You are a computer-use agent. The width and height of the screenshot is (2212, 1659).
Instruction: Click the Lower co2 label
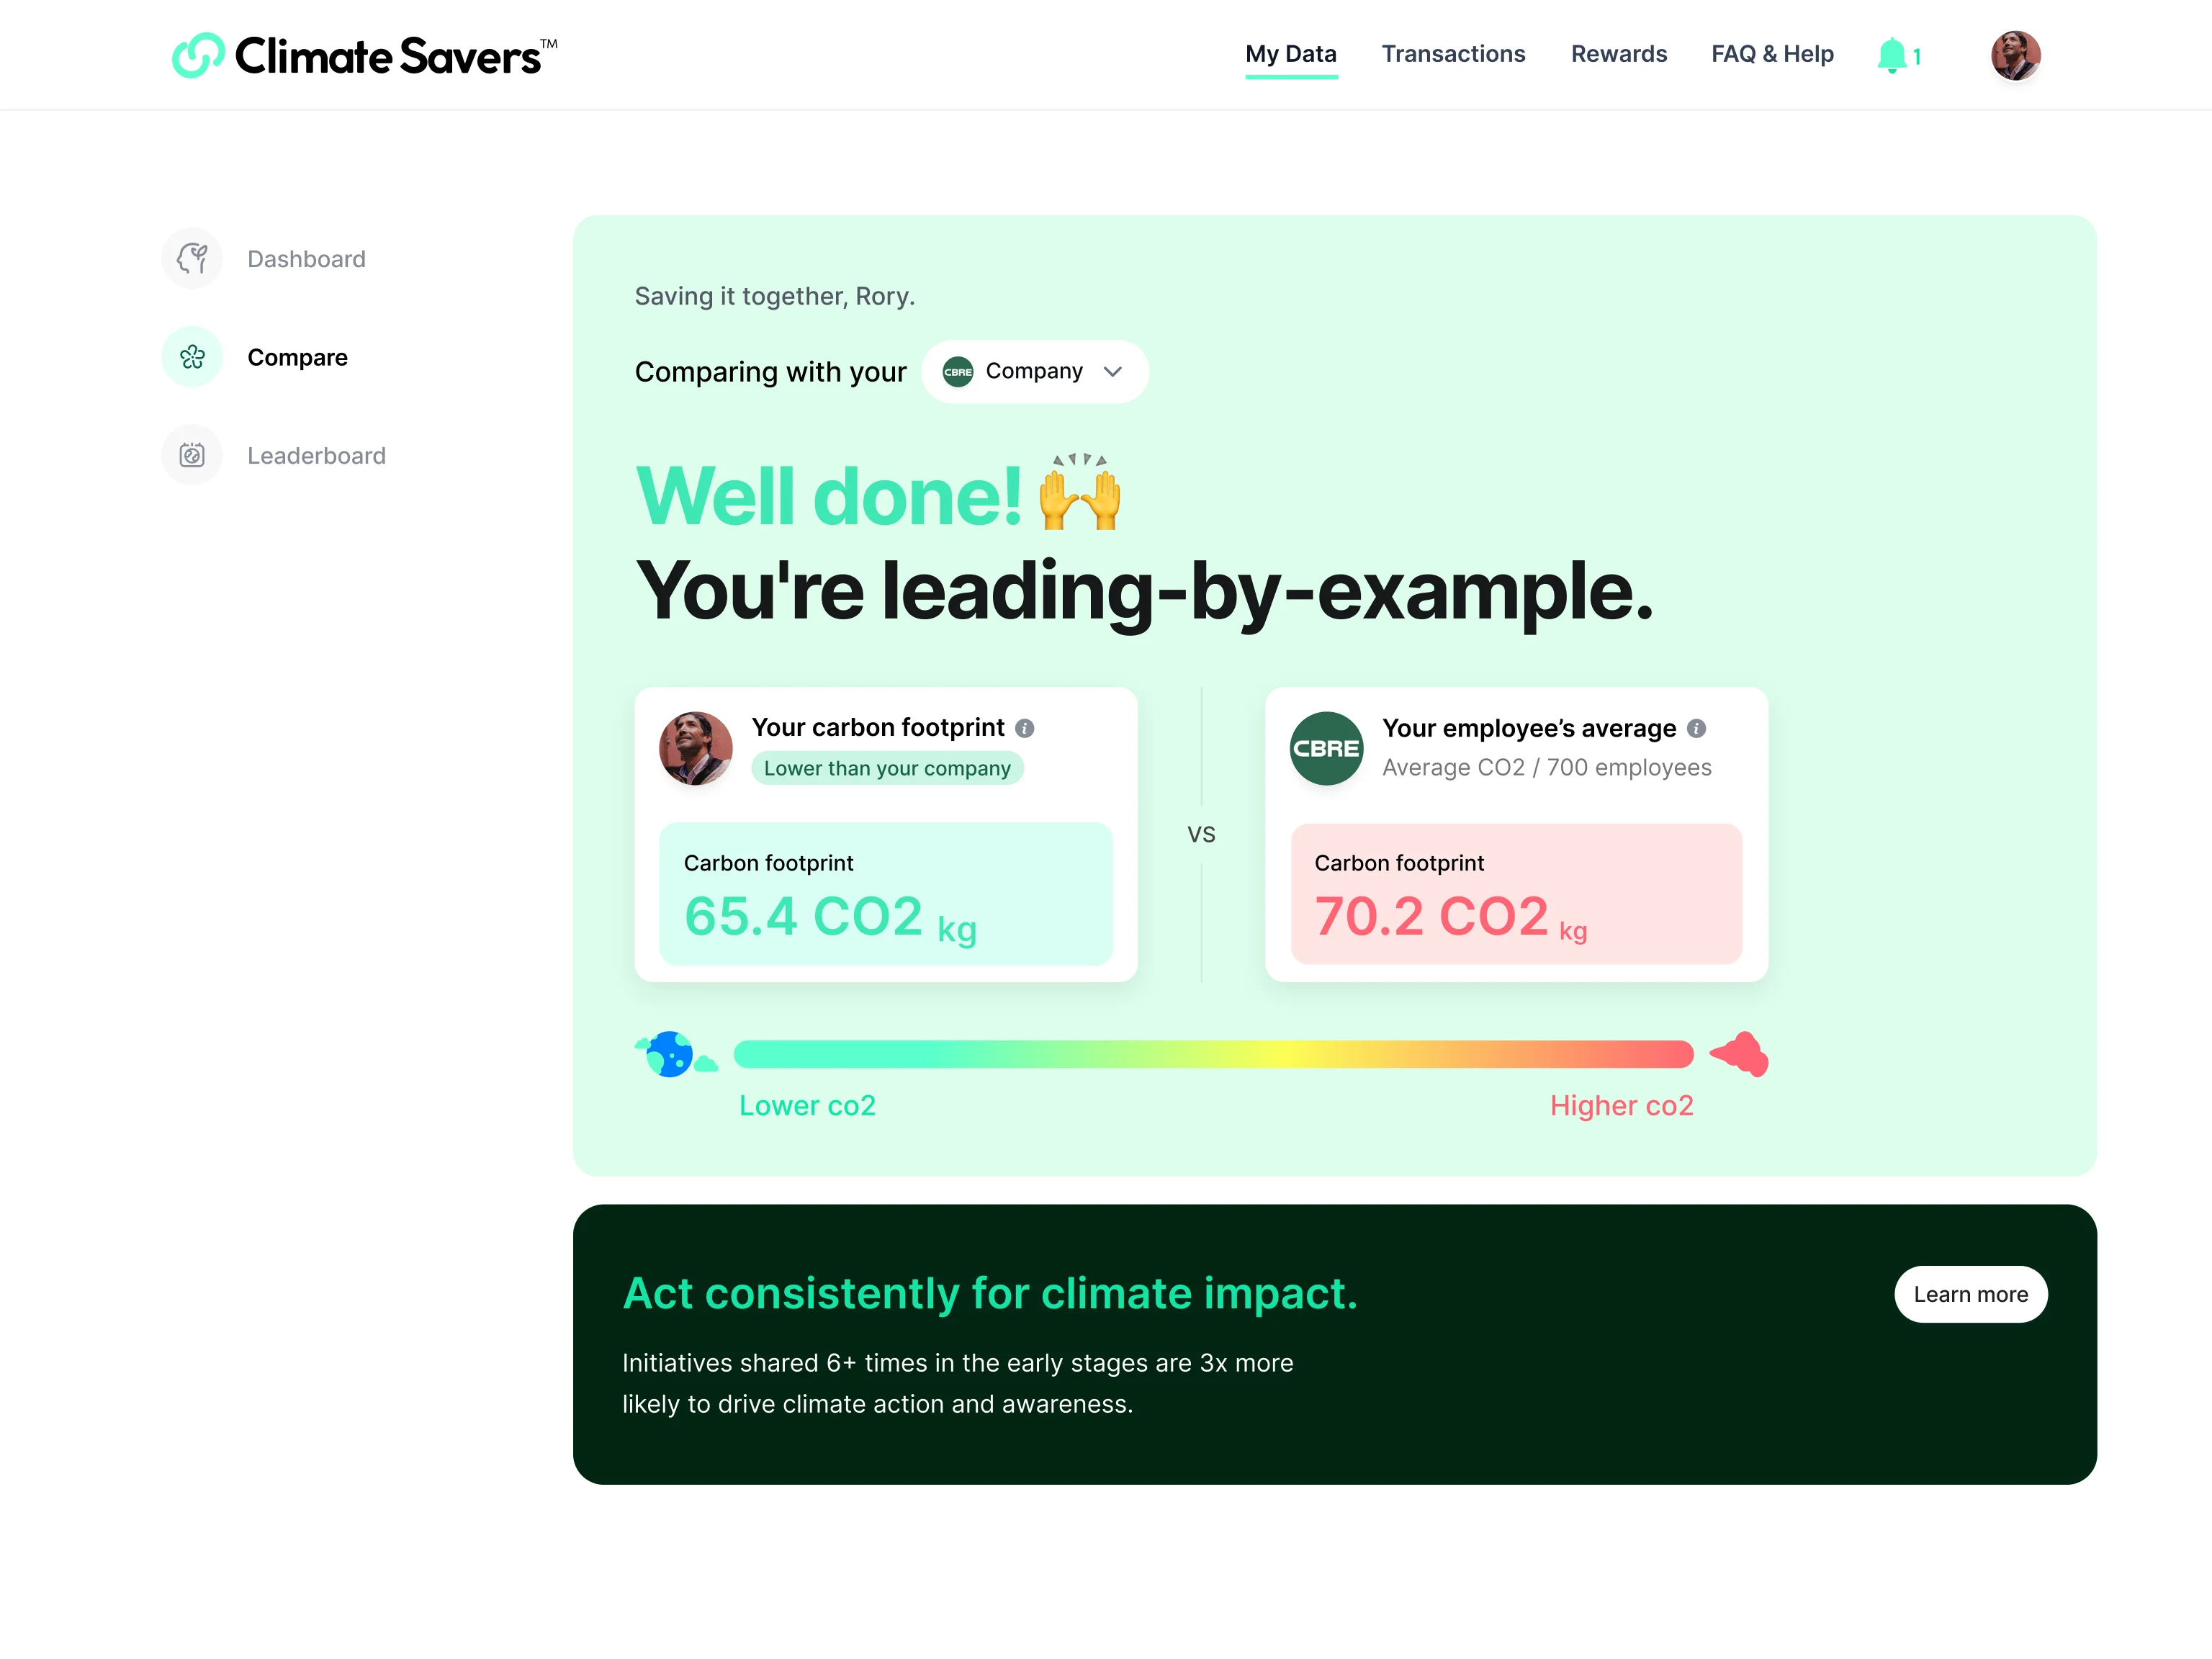(x=807, y=1105)
